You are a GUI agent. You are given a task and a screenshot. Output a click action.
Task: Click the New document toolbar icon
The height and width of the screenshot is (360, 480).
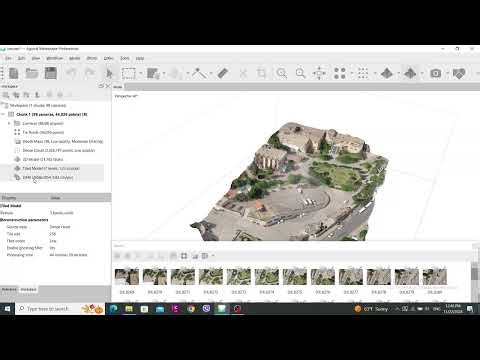(x=14, y=73)
